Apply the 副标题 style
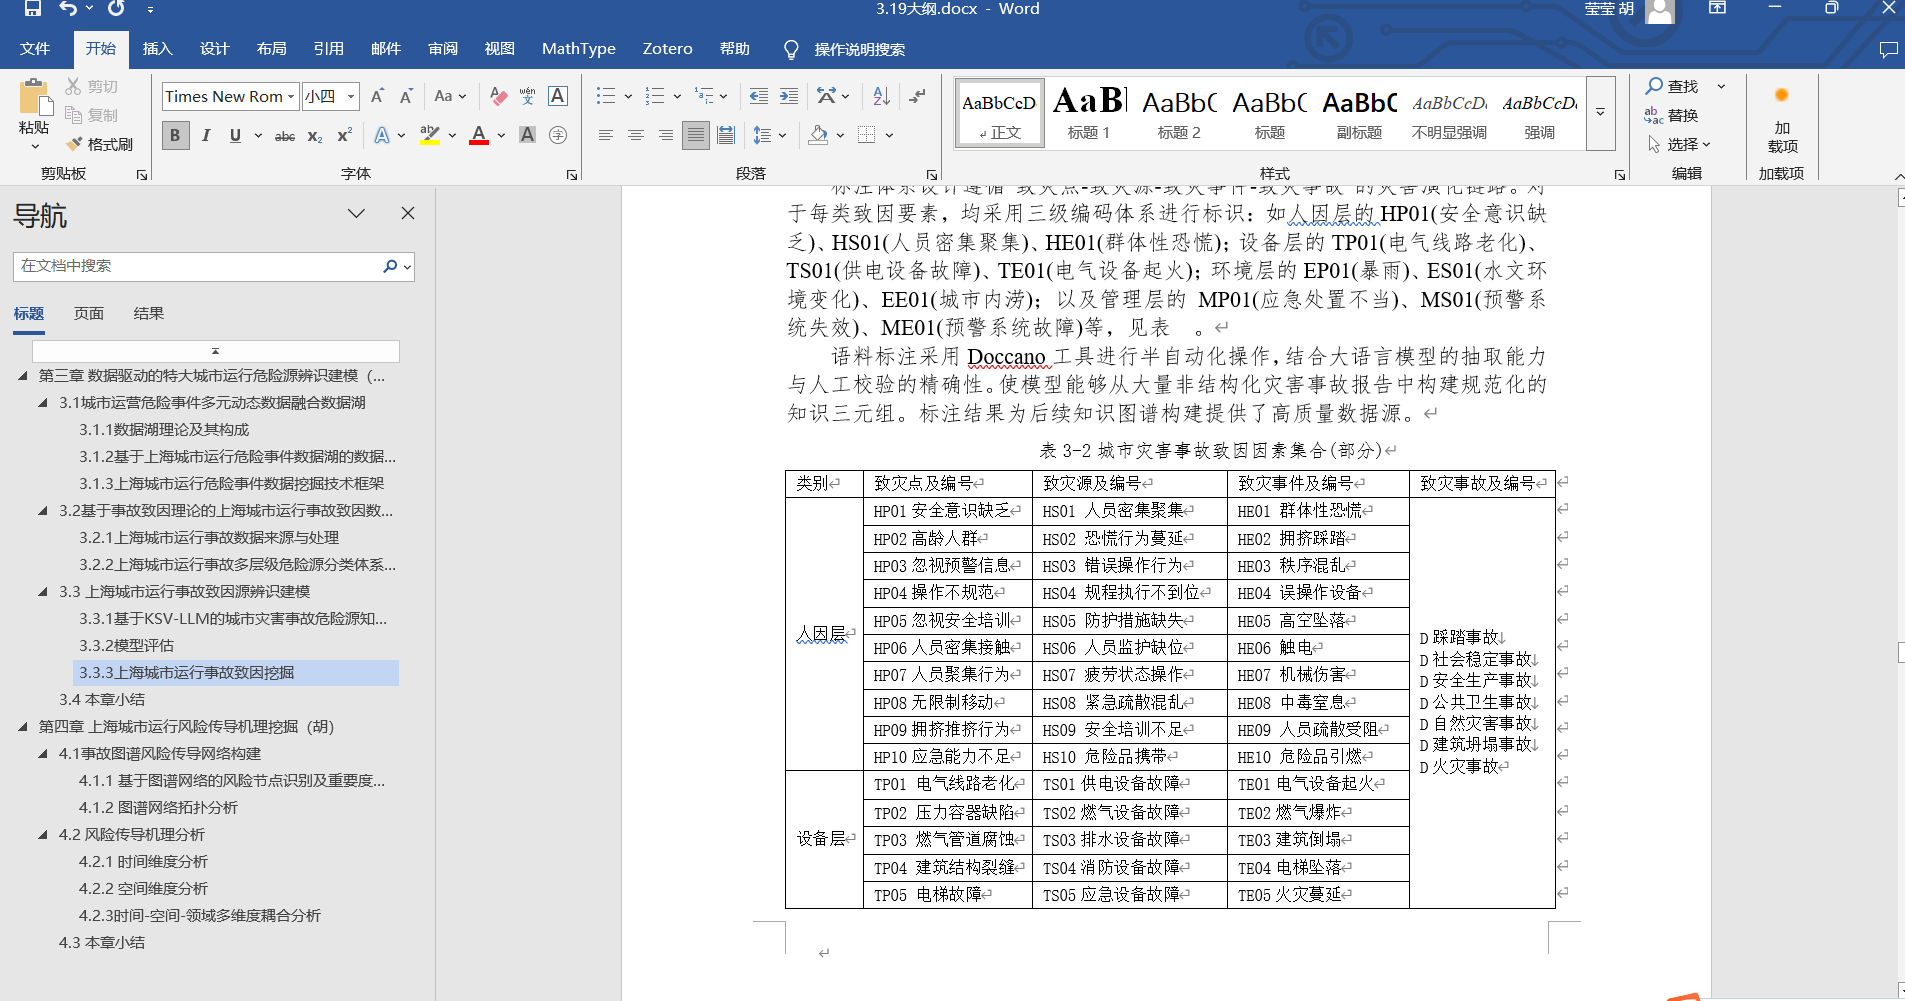 coord(1359,113)
